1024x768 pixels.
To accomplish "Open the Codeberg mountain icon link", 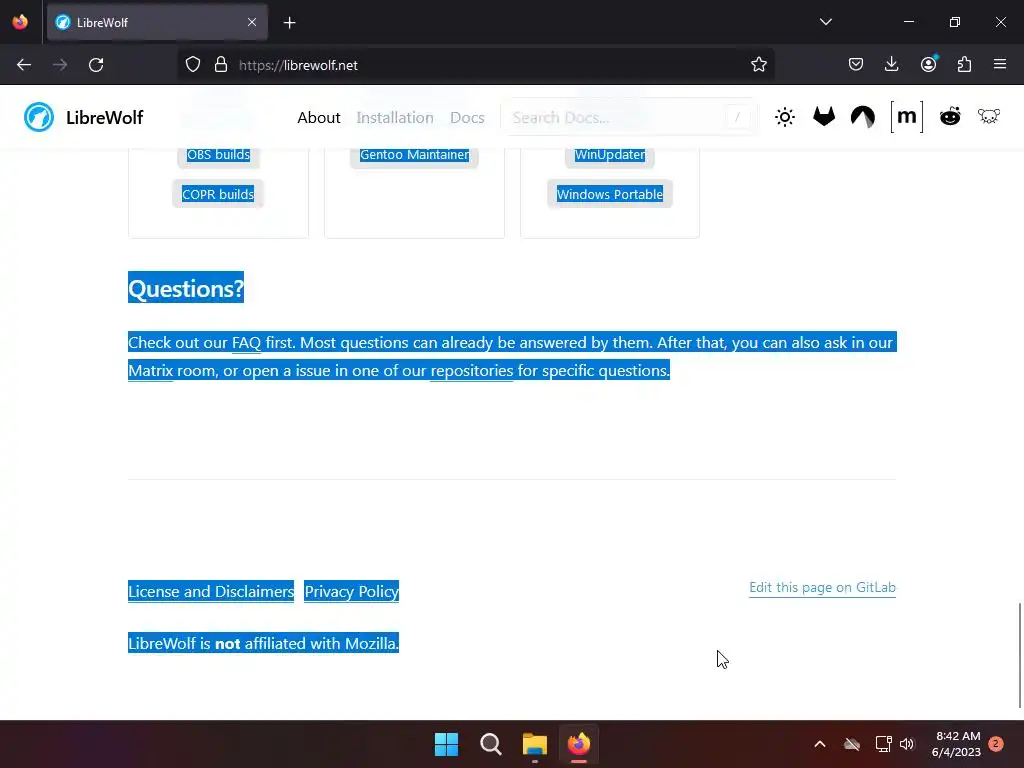I will [x=863, y=117].
